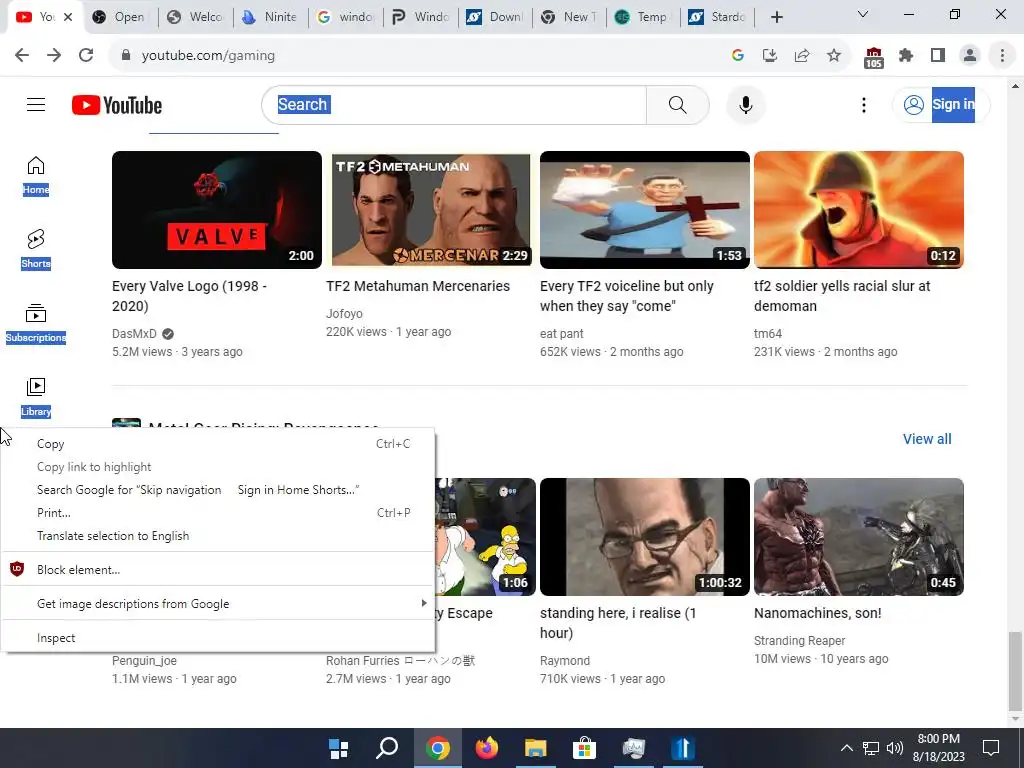Click the Share this page icon
This screenshot has height=768, width=1024.
(x=802, y=56)
